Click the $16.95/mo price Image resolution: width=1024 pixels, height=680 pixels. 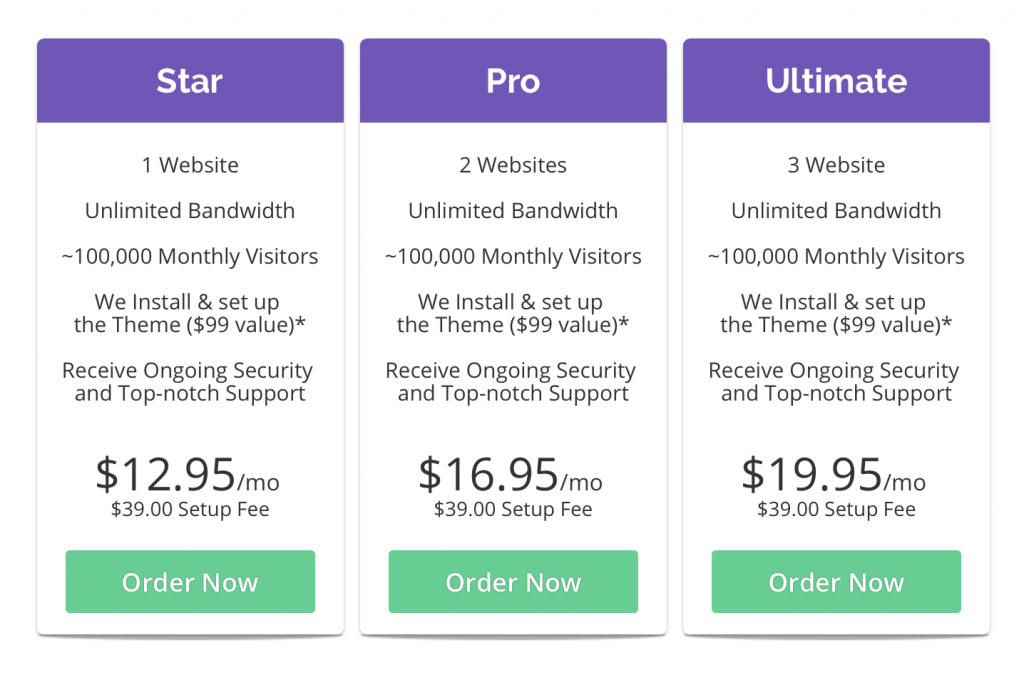[x=511, y=474]
